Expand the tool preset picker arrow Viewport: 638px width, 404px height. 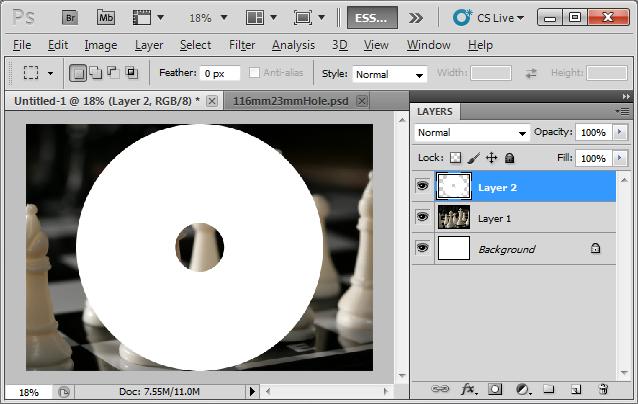pos(50,74)
